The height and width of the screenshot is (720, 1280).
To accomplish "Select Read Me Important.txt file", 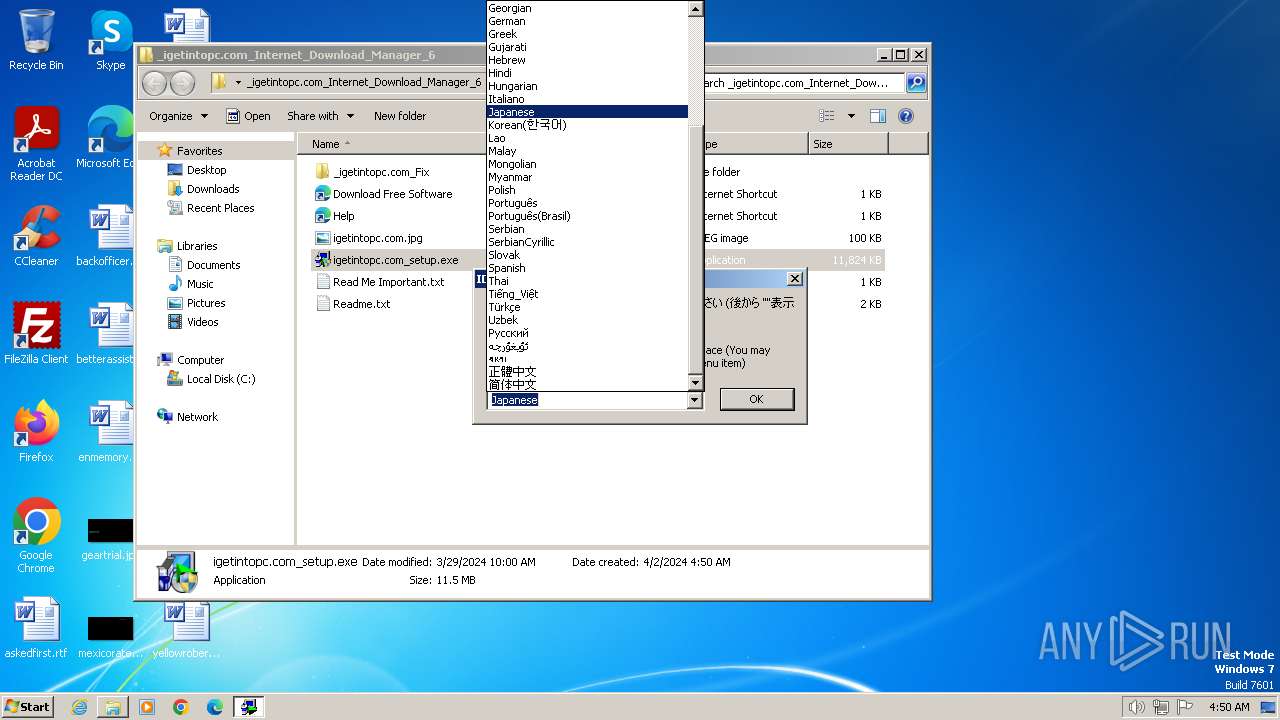I will click(389, 282).
